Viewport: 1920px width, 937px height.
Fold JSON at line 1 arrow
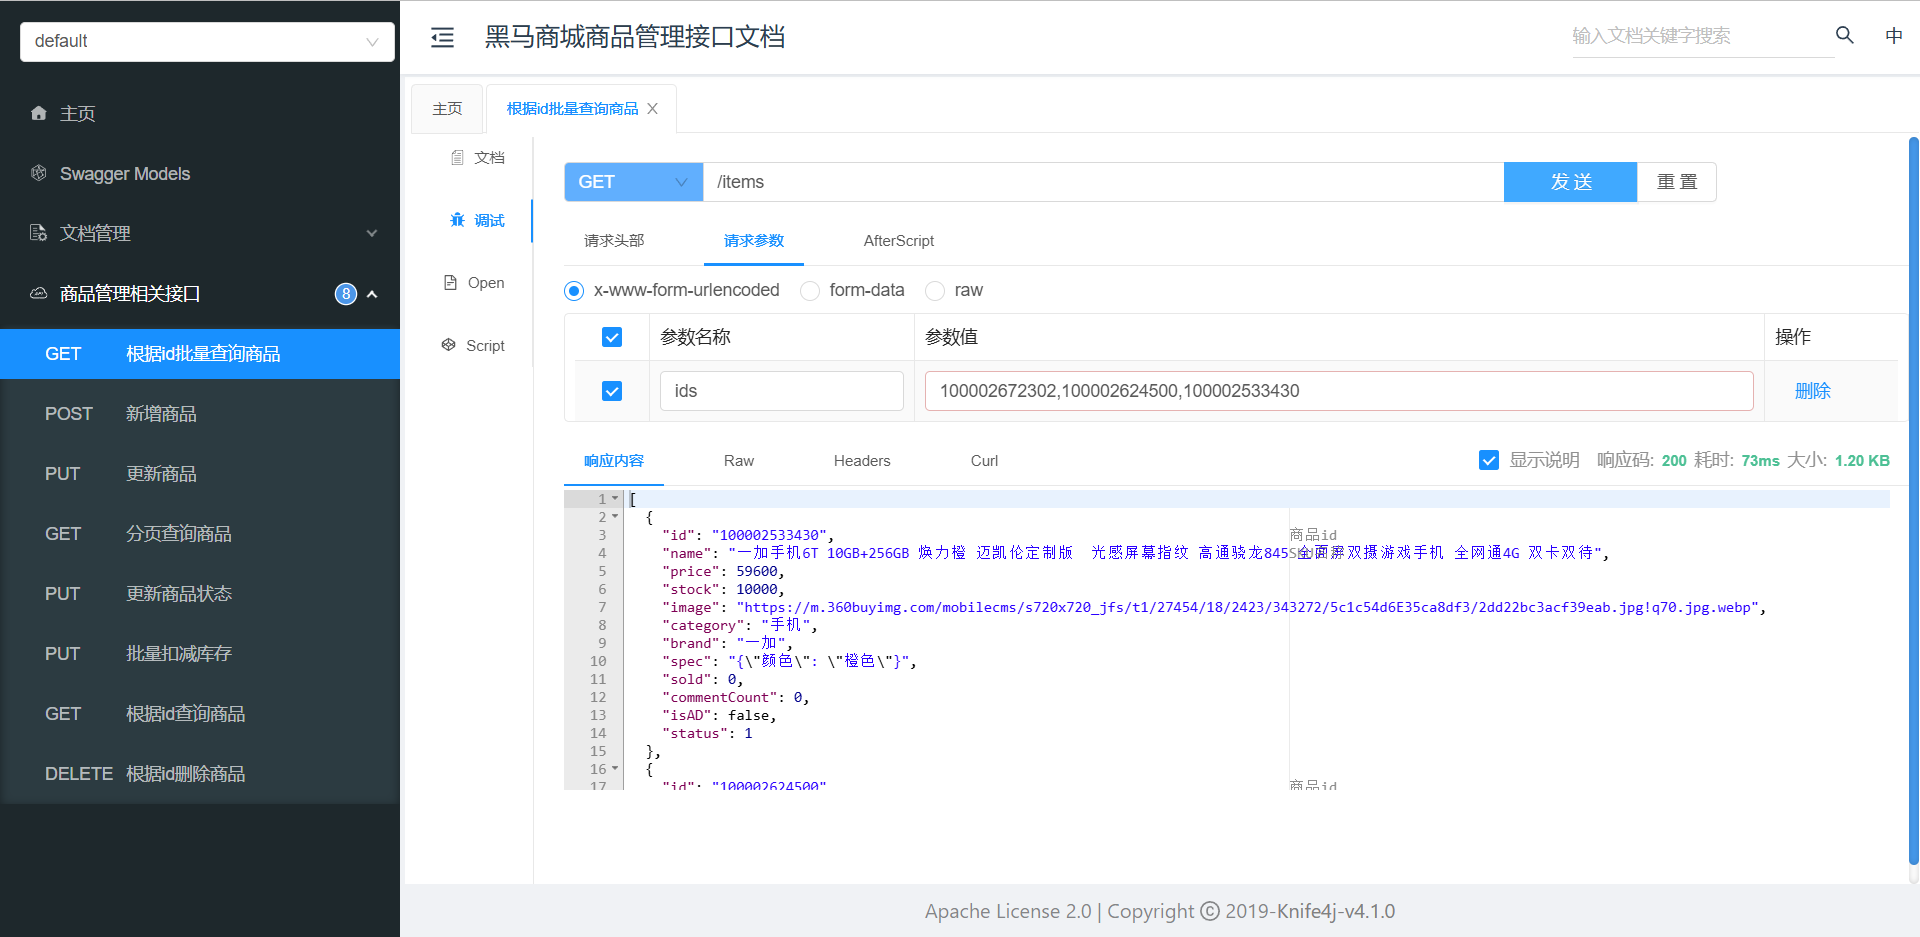tap(615, 498)
